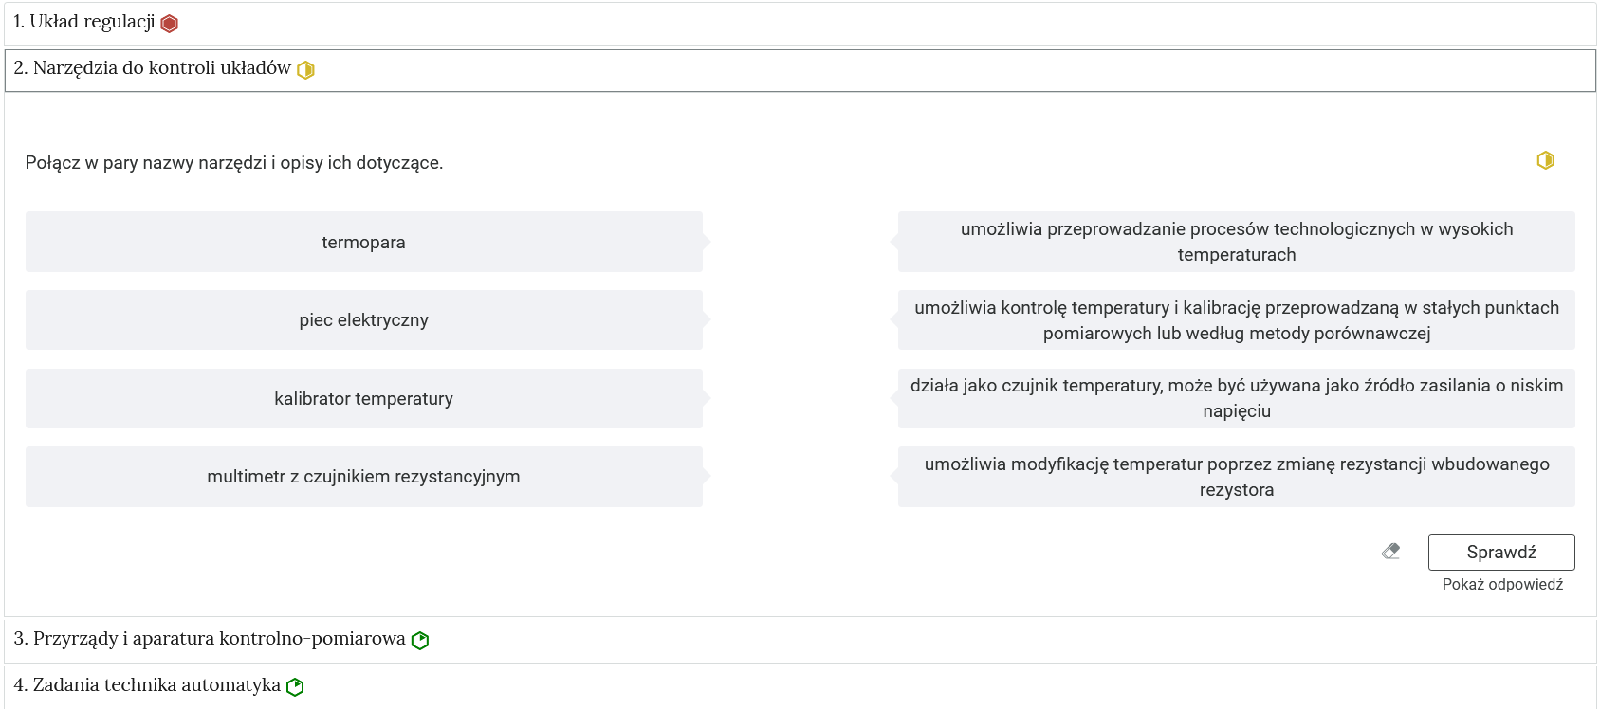Select description about kontrolę temperatury i kalibrację

1236,320
